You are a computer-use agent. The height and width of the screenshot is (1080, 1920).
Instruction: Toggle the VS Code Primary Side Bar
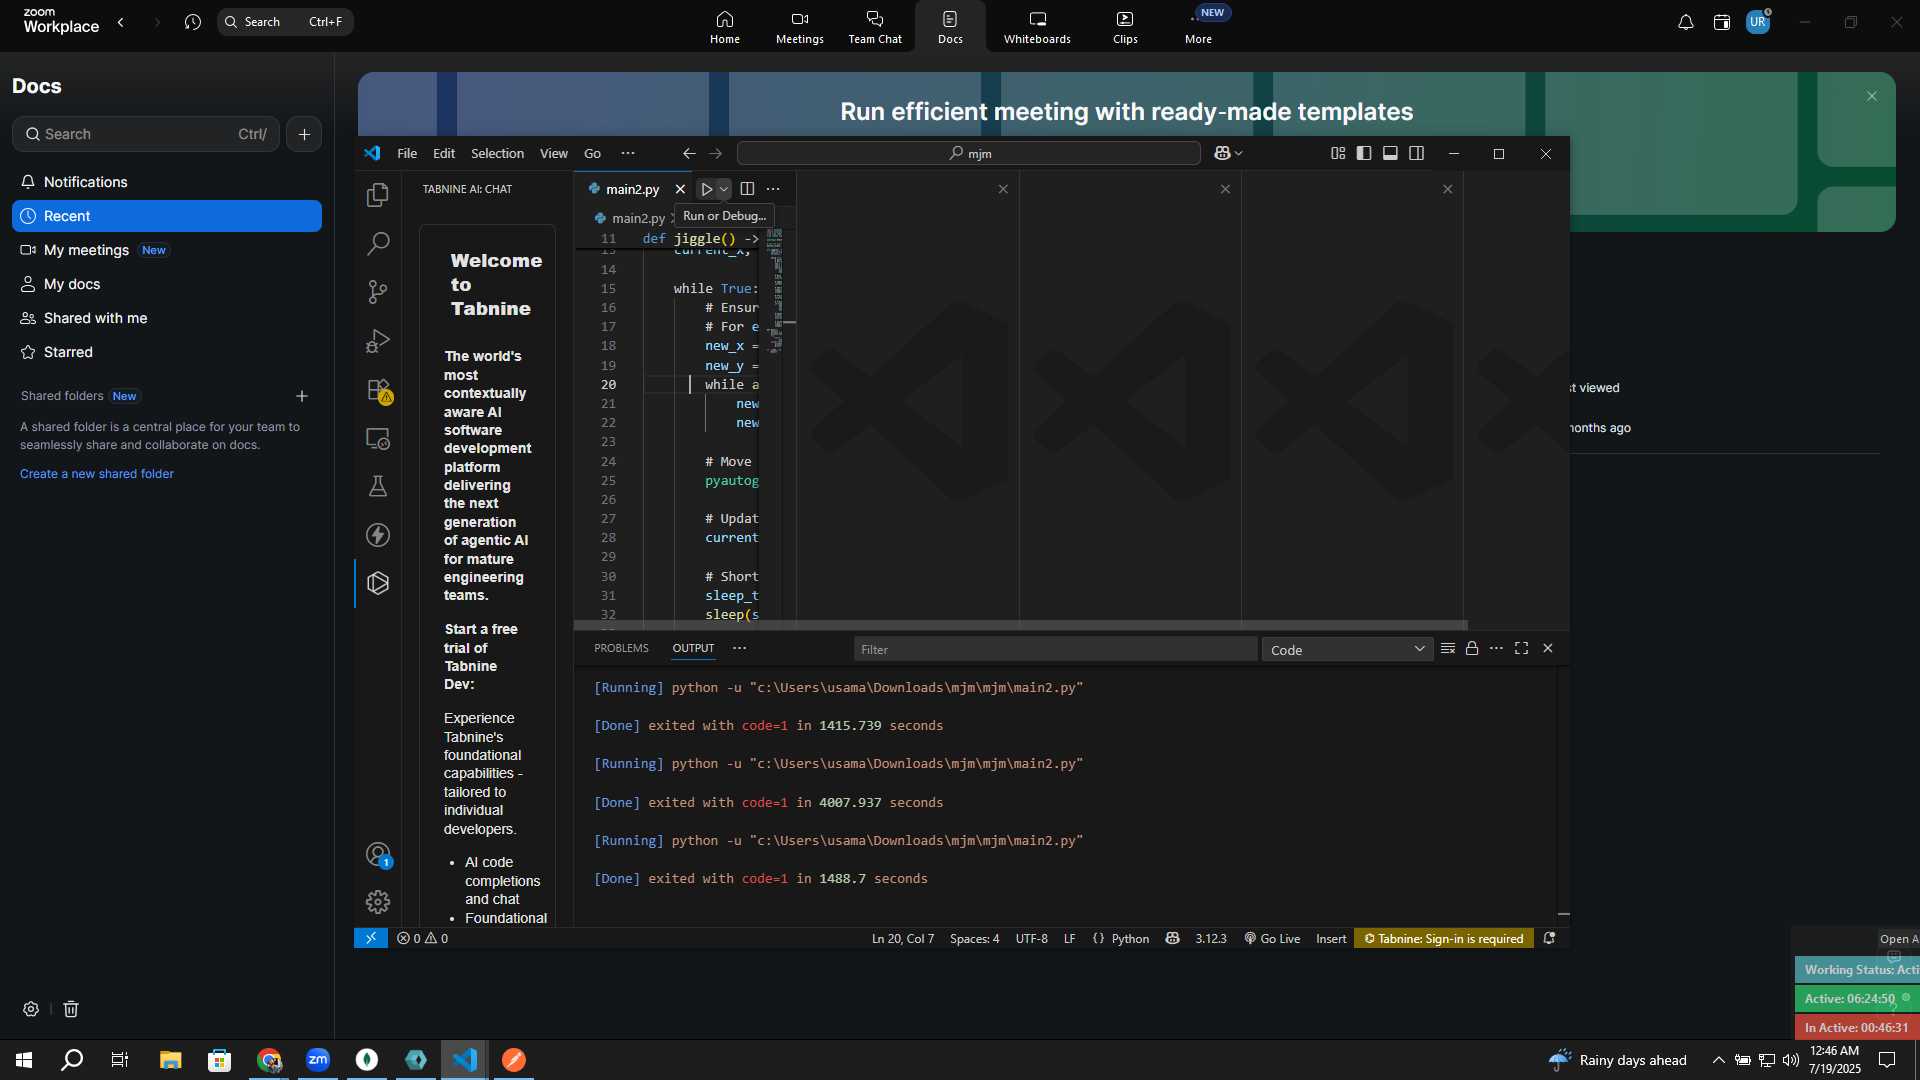(1364, 153)
